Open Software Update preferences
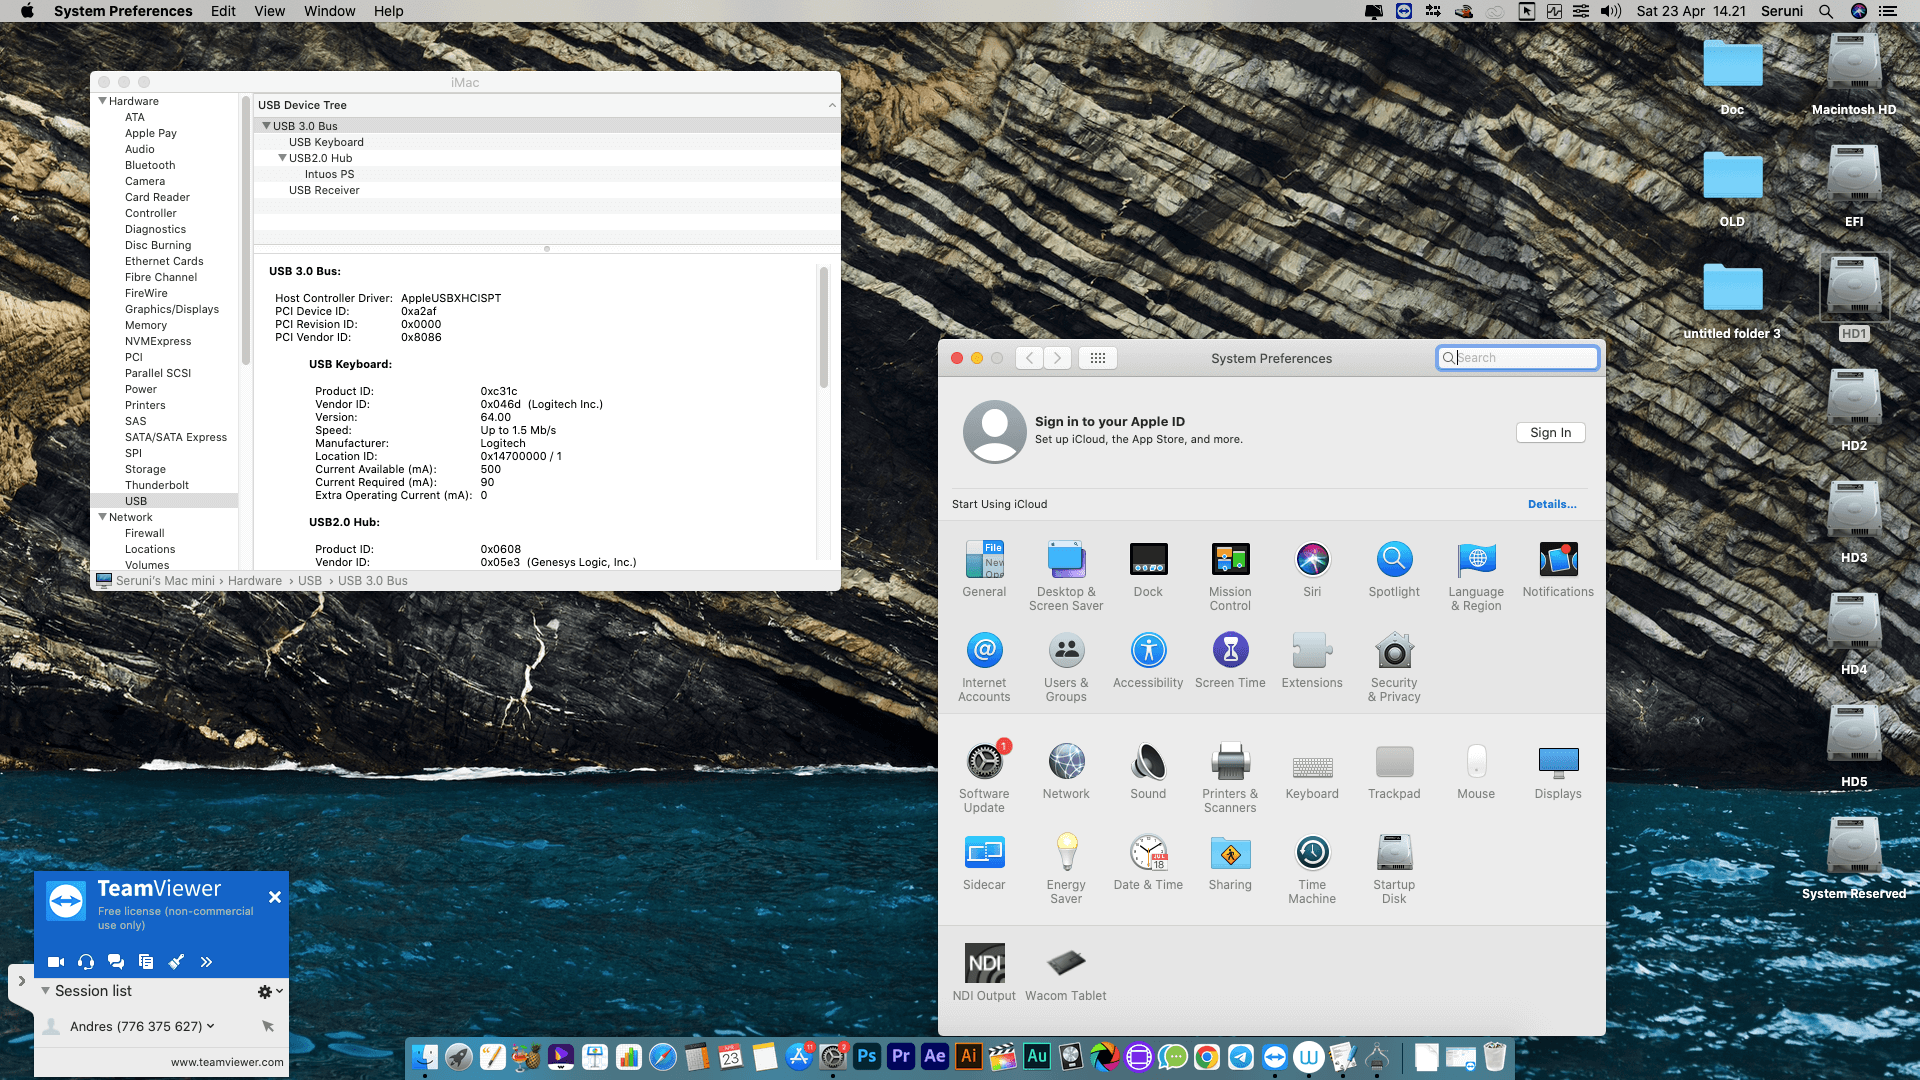 coord(984,778)
